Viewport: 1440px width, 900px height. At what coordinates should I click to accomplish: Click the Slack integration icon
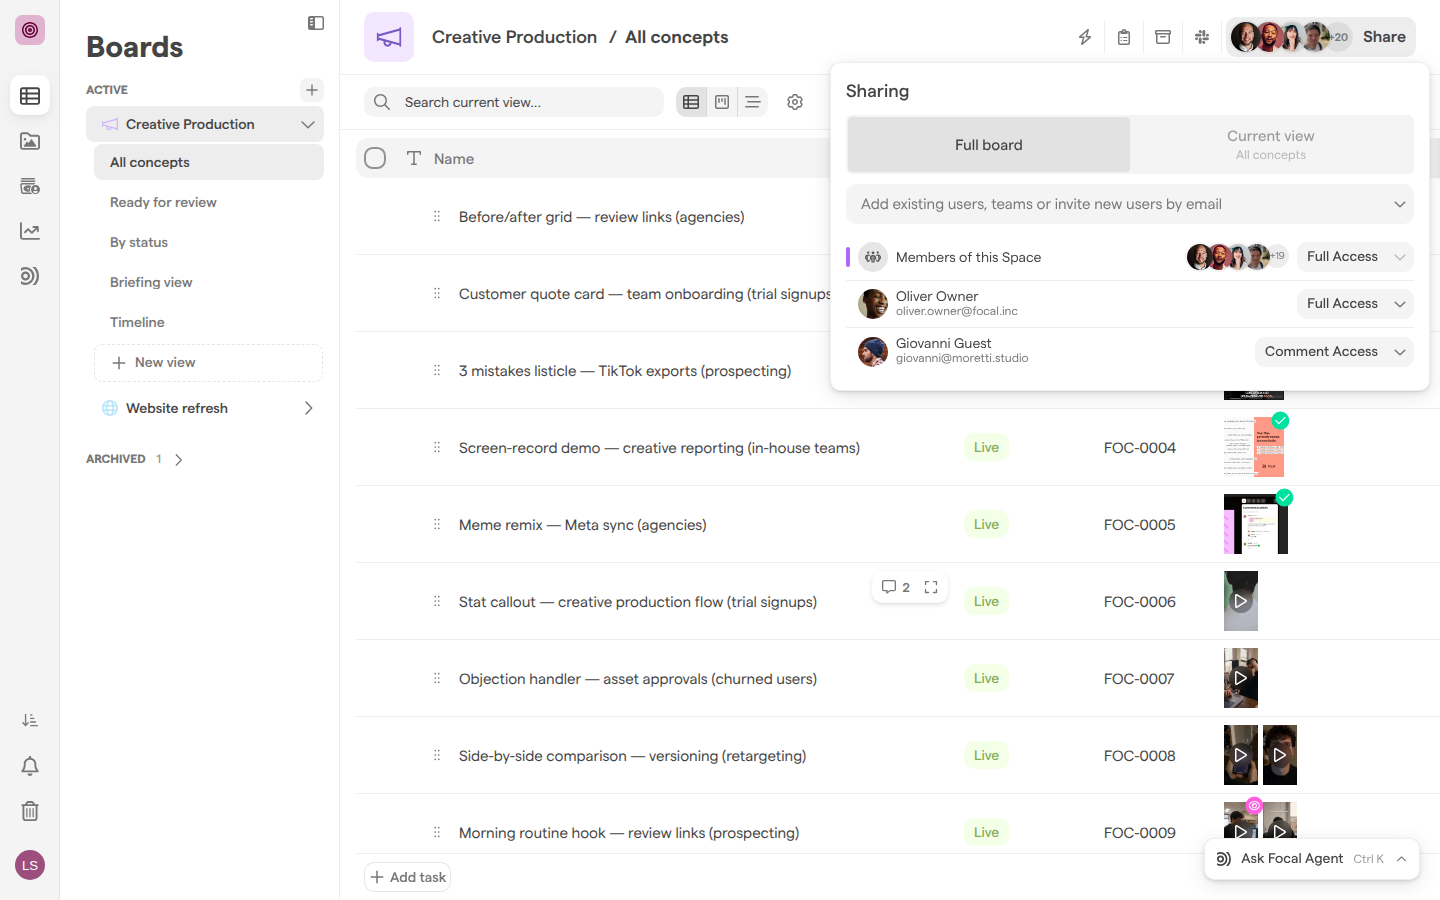[1202, 37]
